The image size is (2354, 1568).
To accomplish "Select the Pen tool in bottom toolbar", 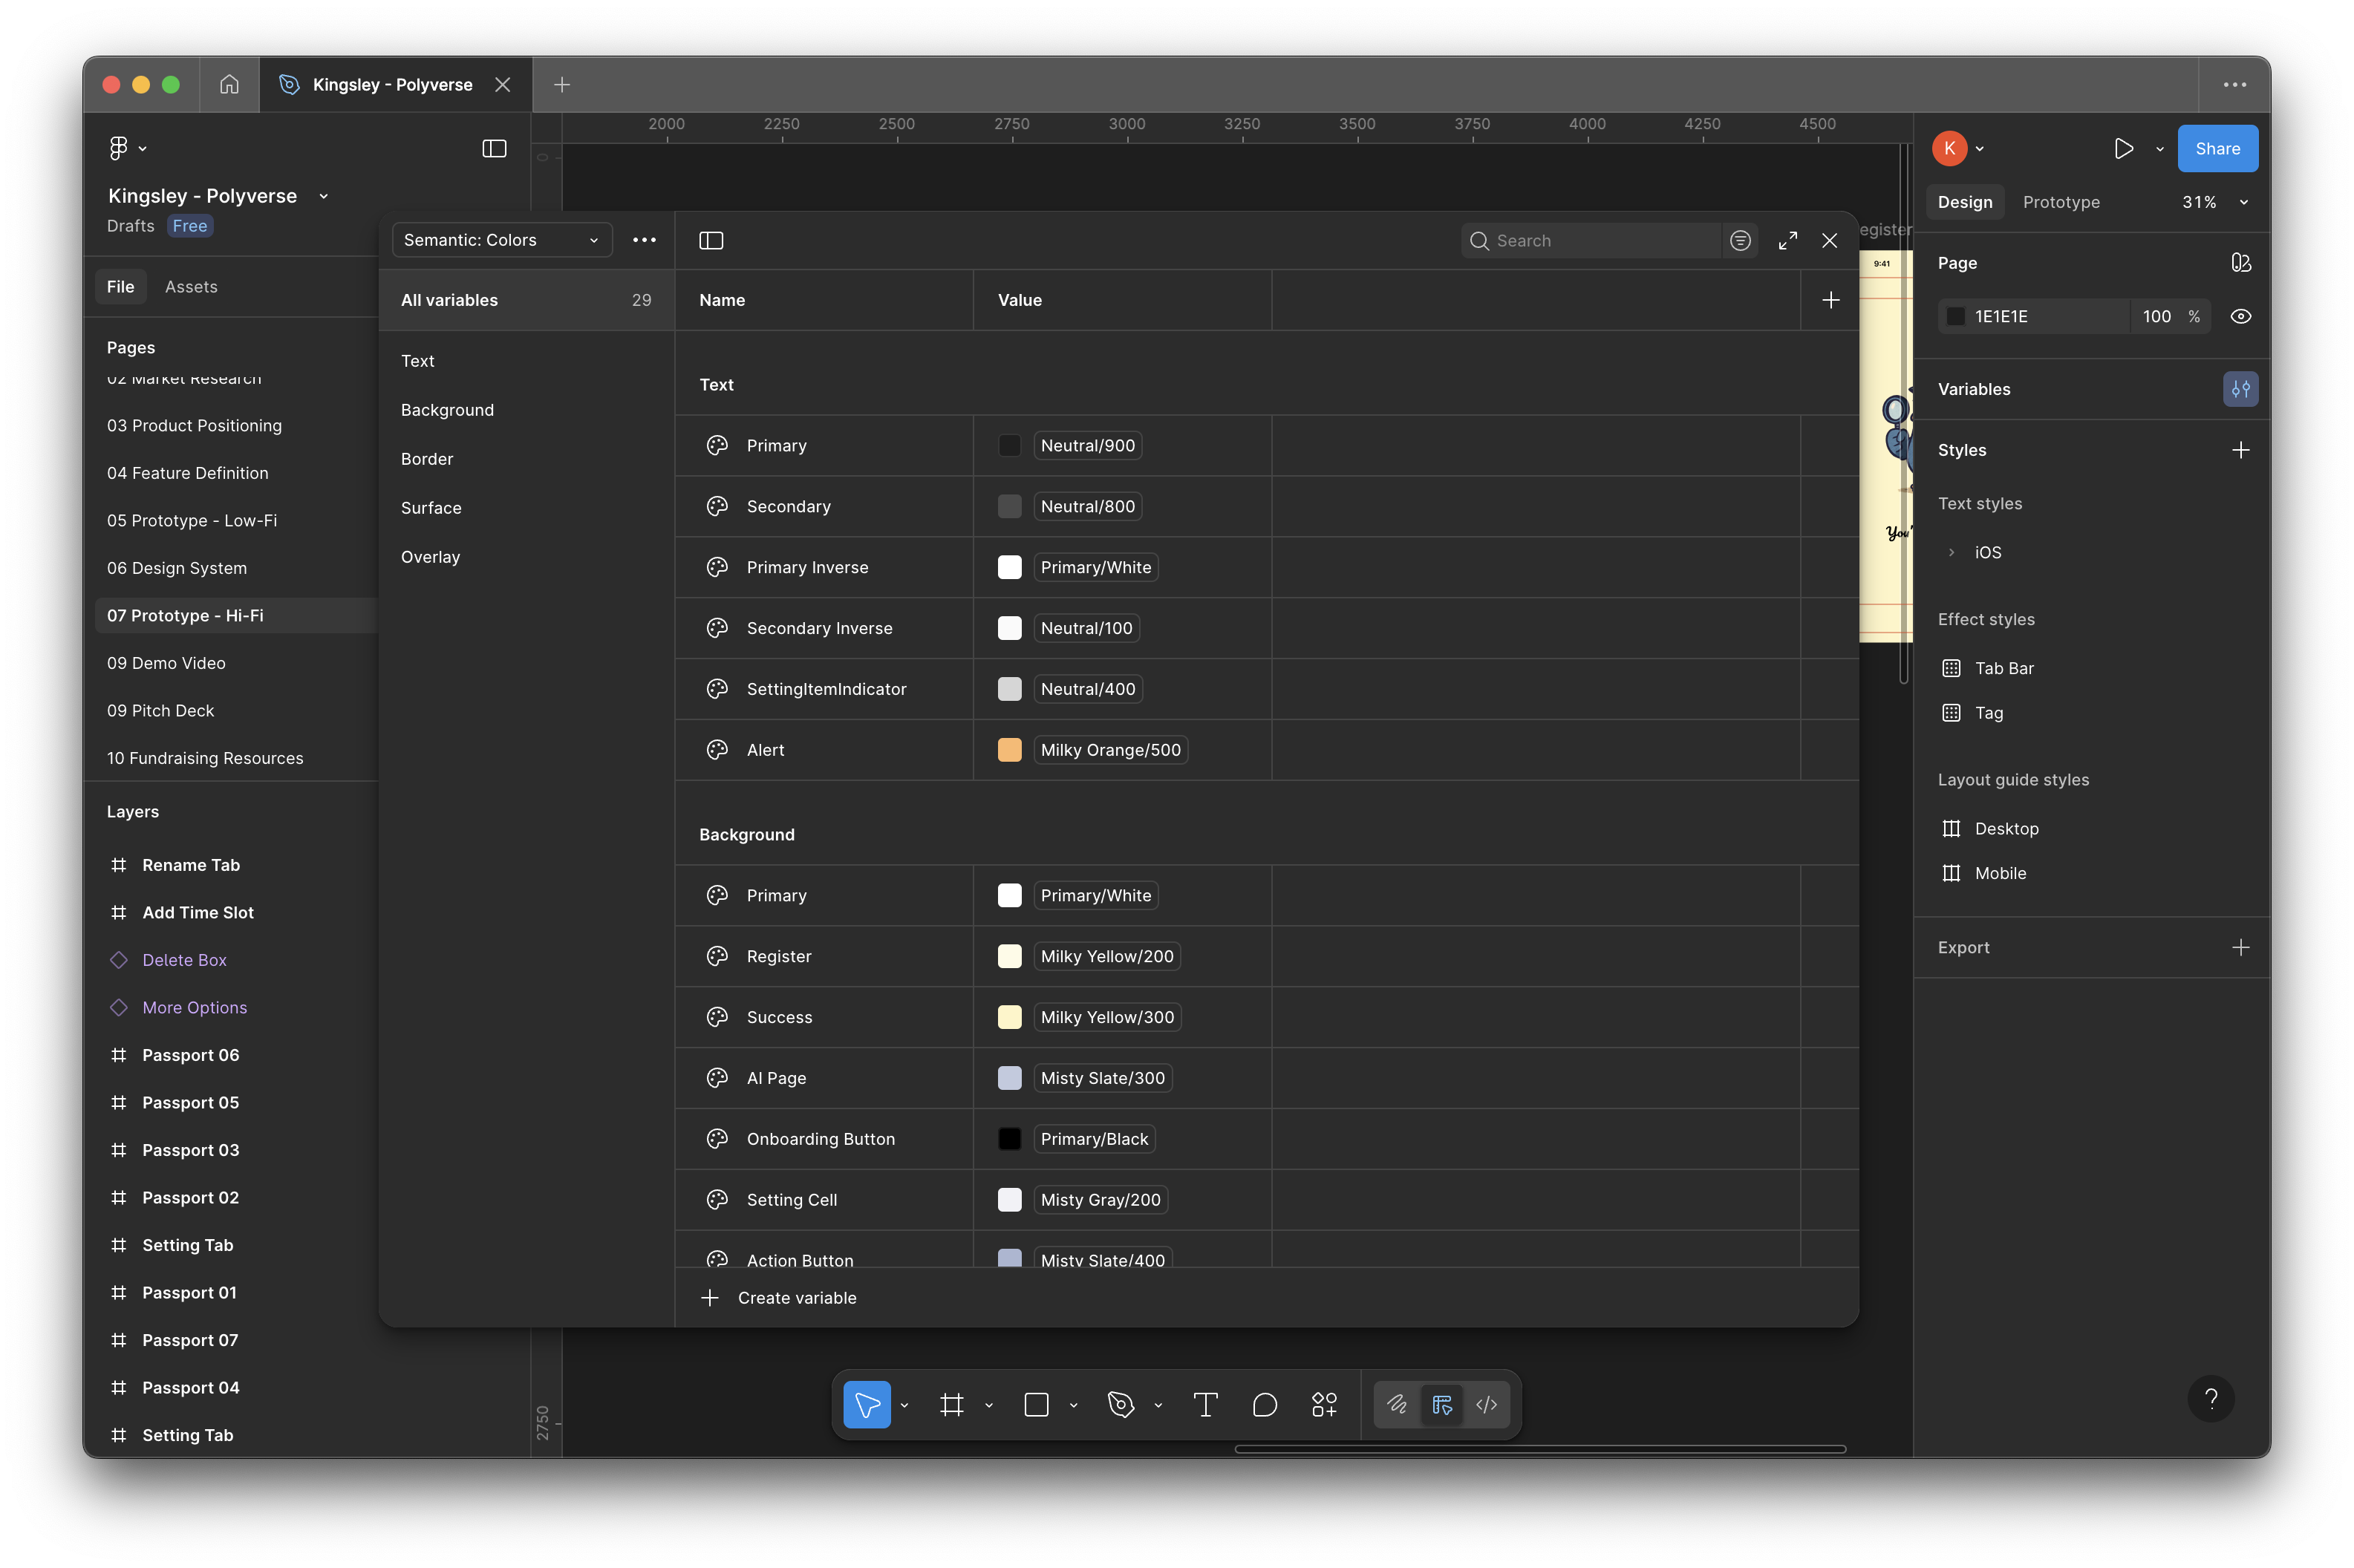I will coord(1120,1404).
